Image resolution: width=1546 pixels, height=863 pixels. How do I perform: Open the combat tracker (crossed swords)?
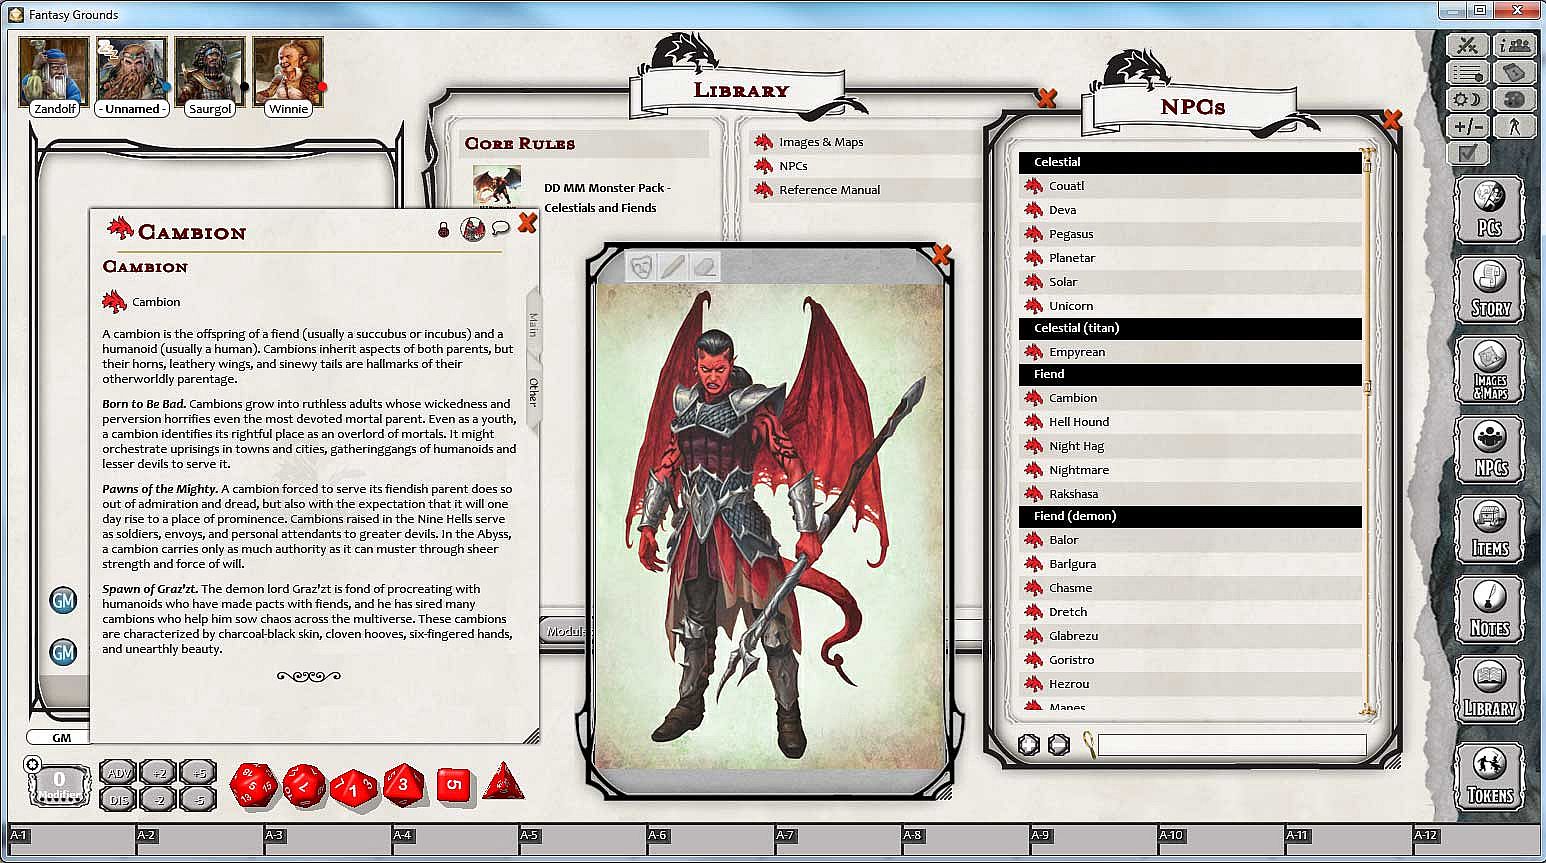[1468, 45]
